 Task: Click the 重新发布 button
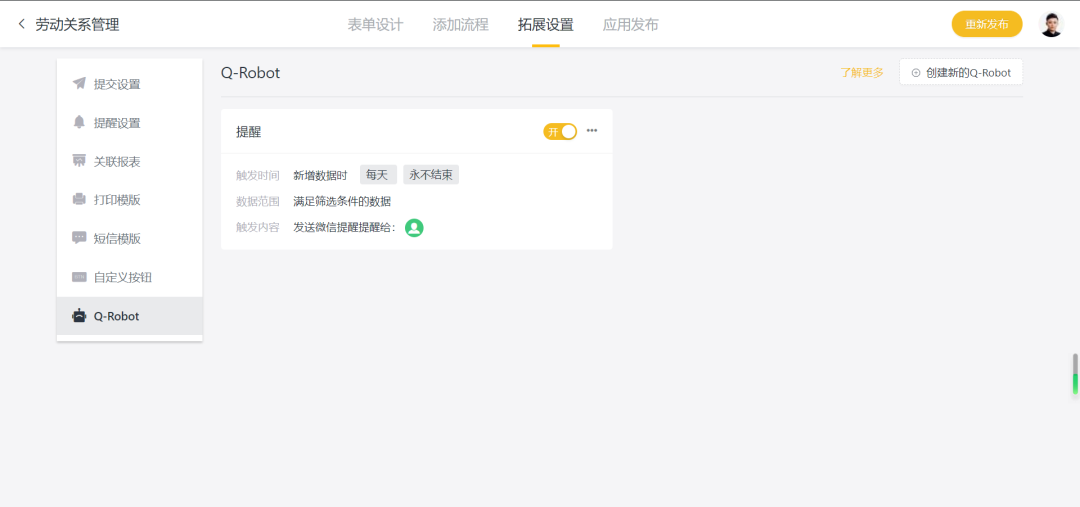click(987, 24)
